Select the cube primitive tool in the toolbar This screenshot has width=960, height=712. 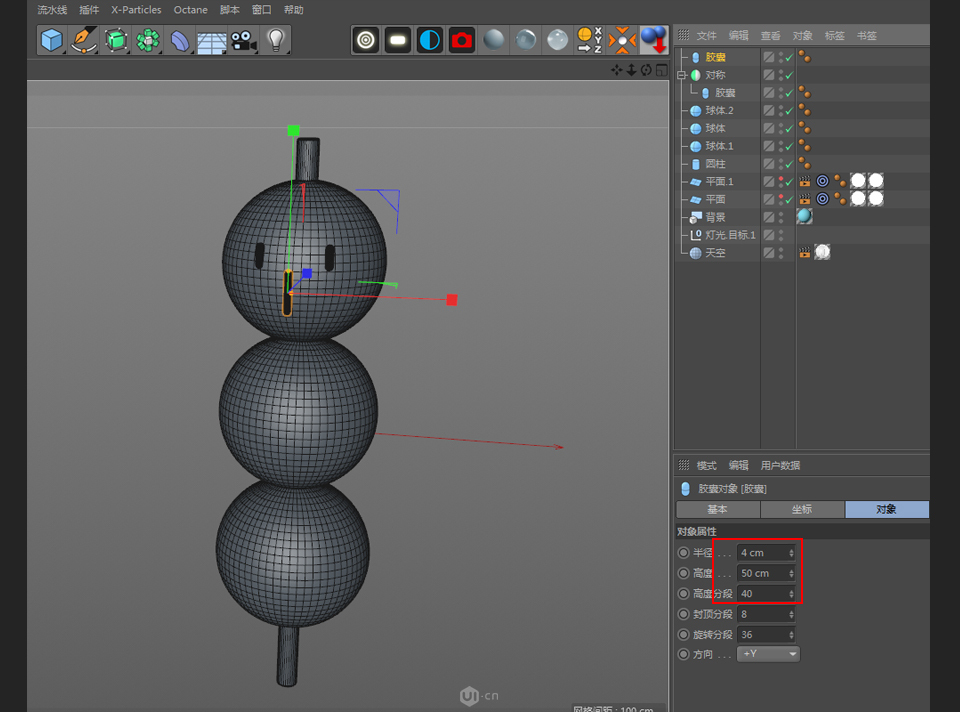click(51, 40)
